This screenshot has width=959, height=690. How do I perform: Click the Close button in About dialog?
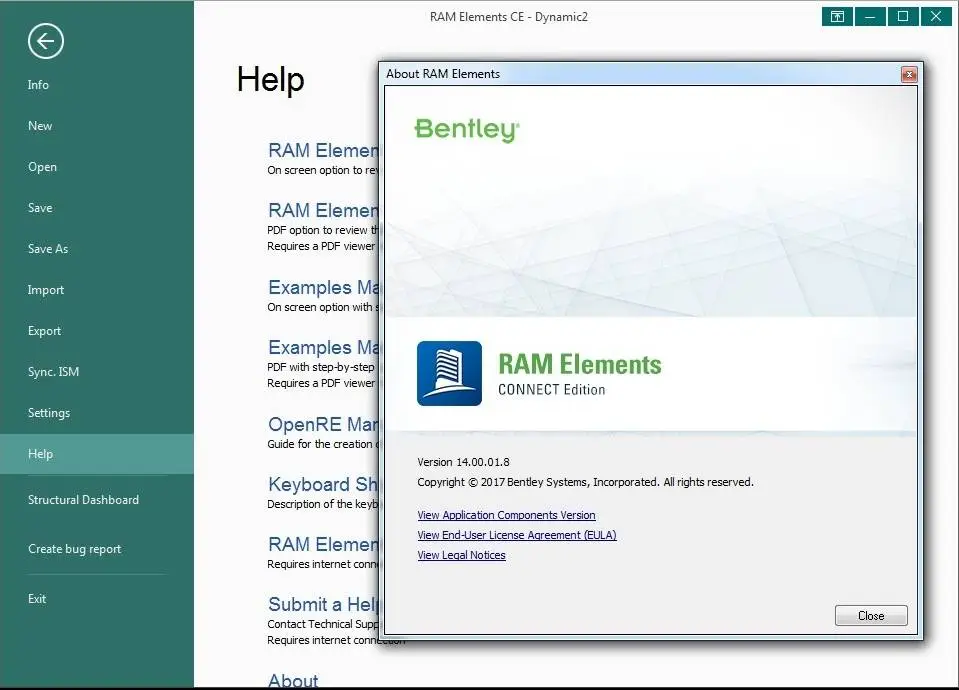(x=871, y=616)
